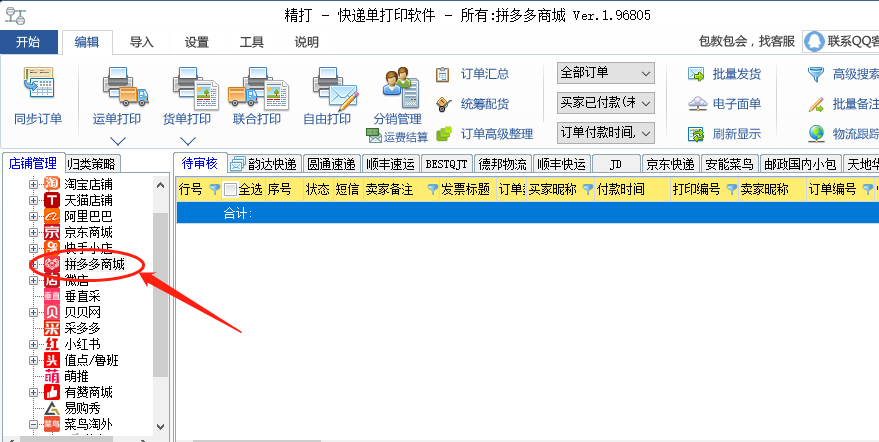Open the 全部订单 dropdown
Screen dimensions: 879x442
click(x=606, y=73)
